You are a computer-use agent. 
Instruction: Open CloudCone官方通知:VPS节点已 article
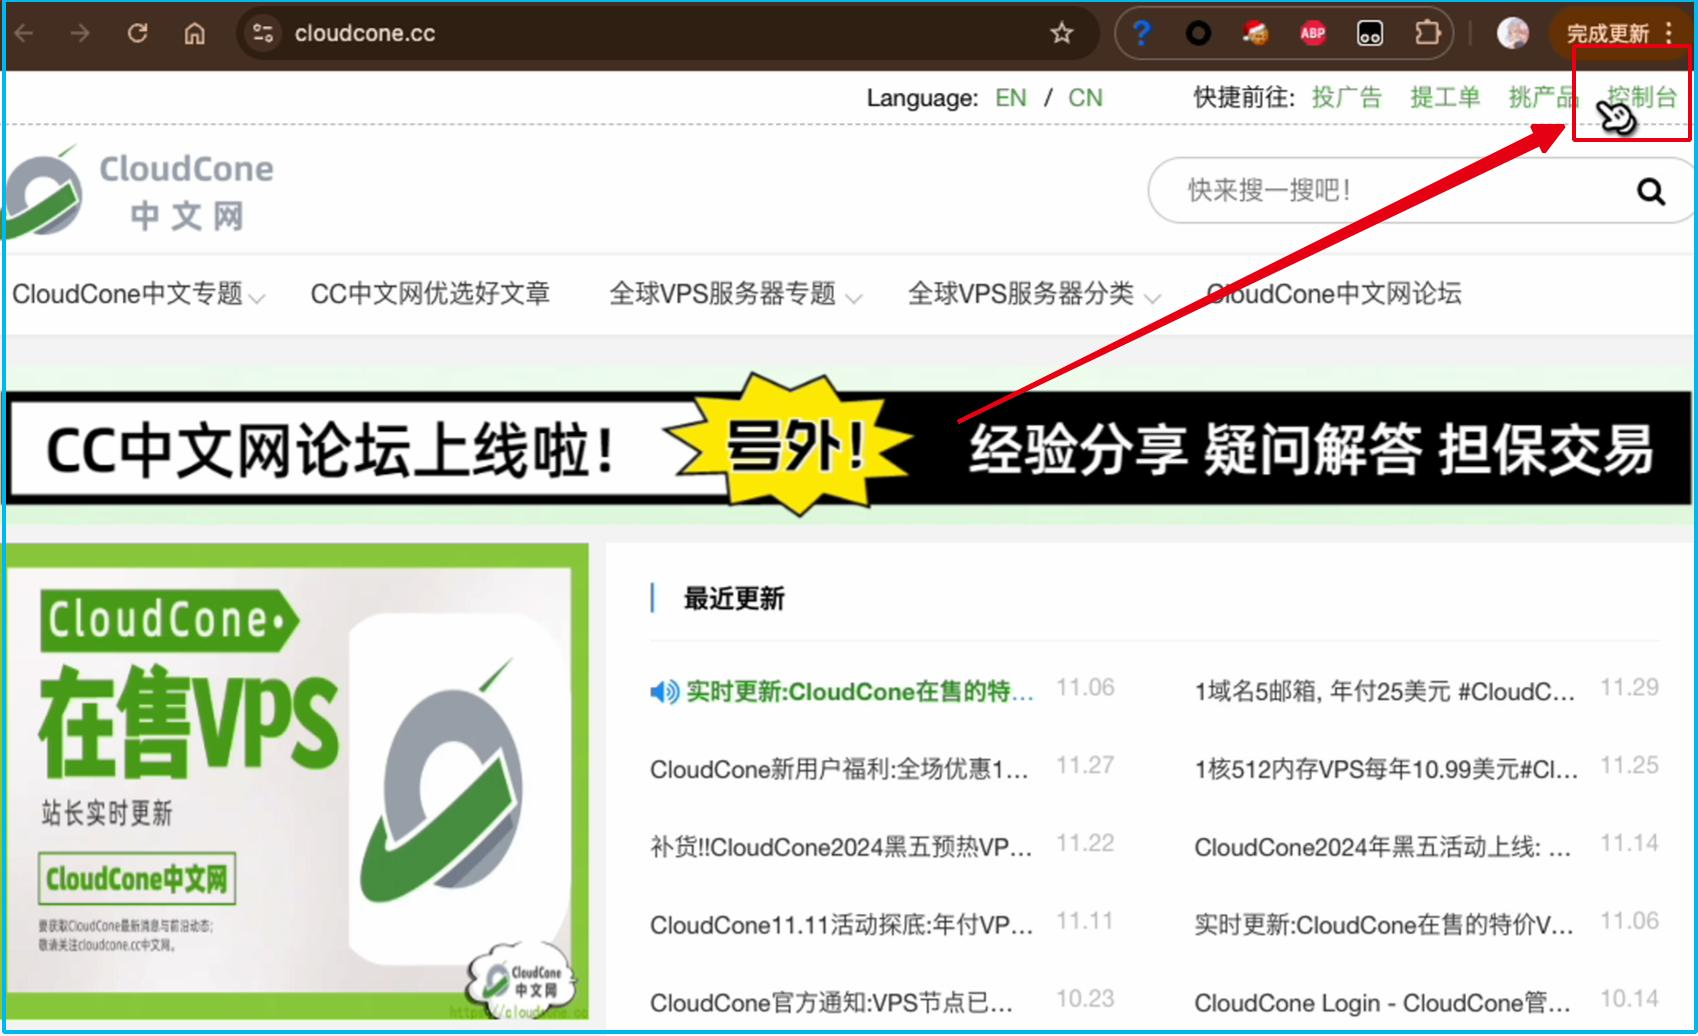tap(831, 1003)
